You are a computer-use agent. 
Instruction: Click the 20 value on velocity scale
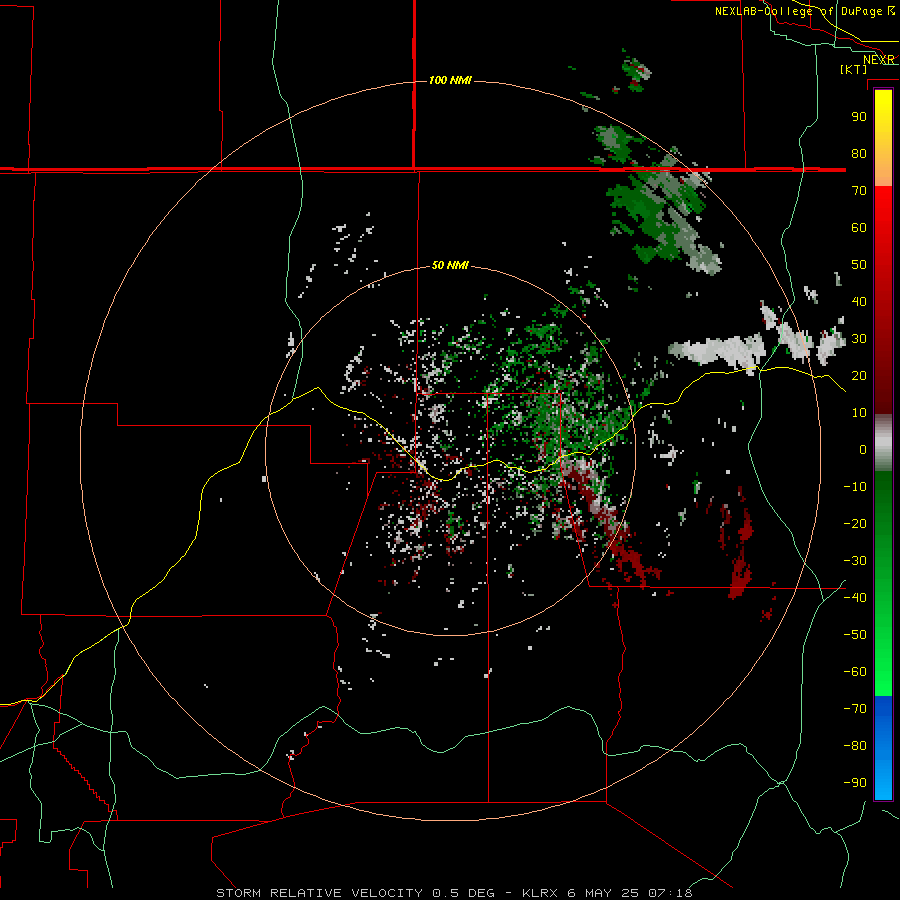859,375
